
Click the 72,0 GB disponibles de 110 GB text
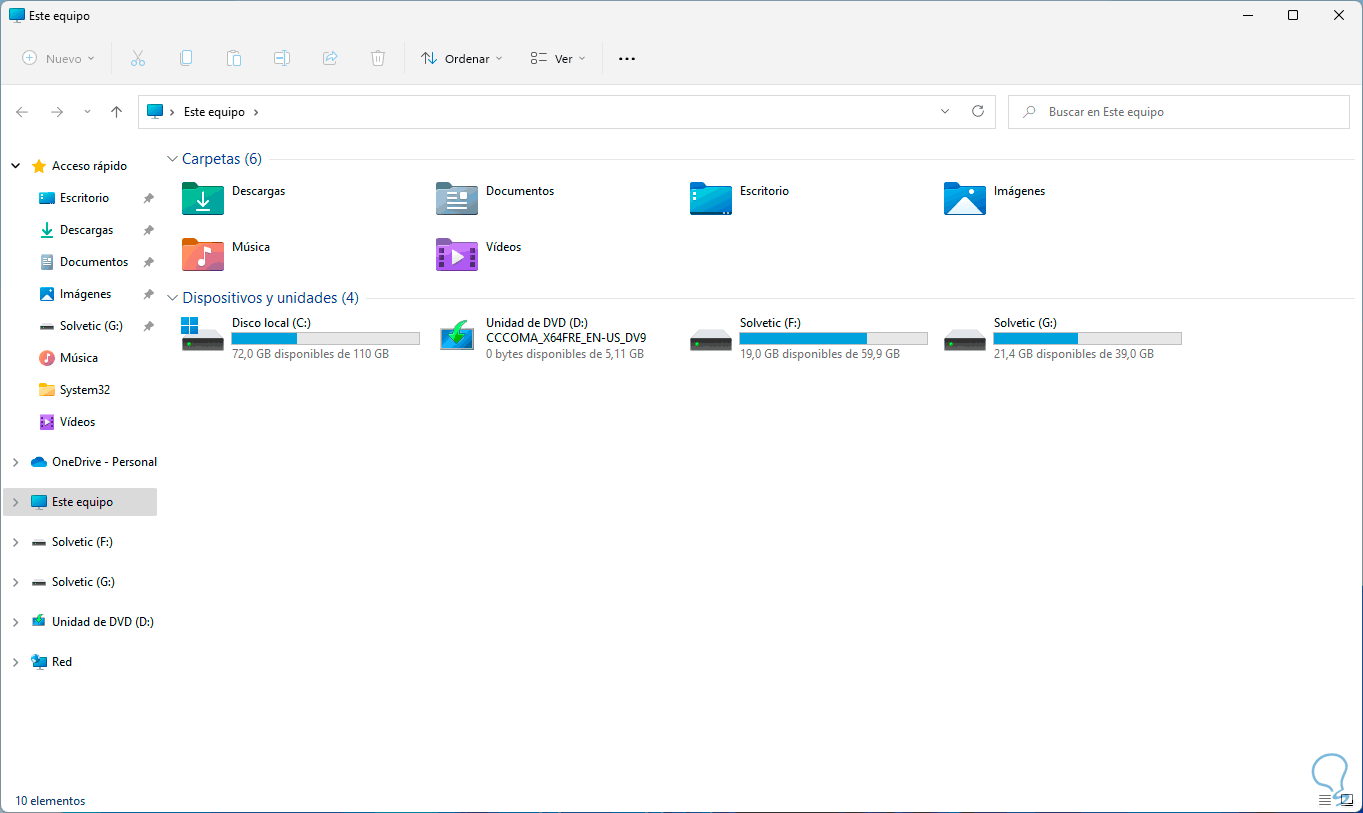(x=310, y=354)
